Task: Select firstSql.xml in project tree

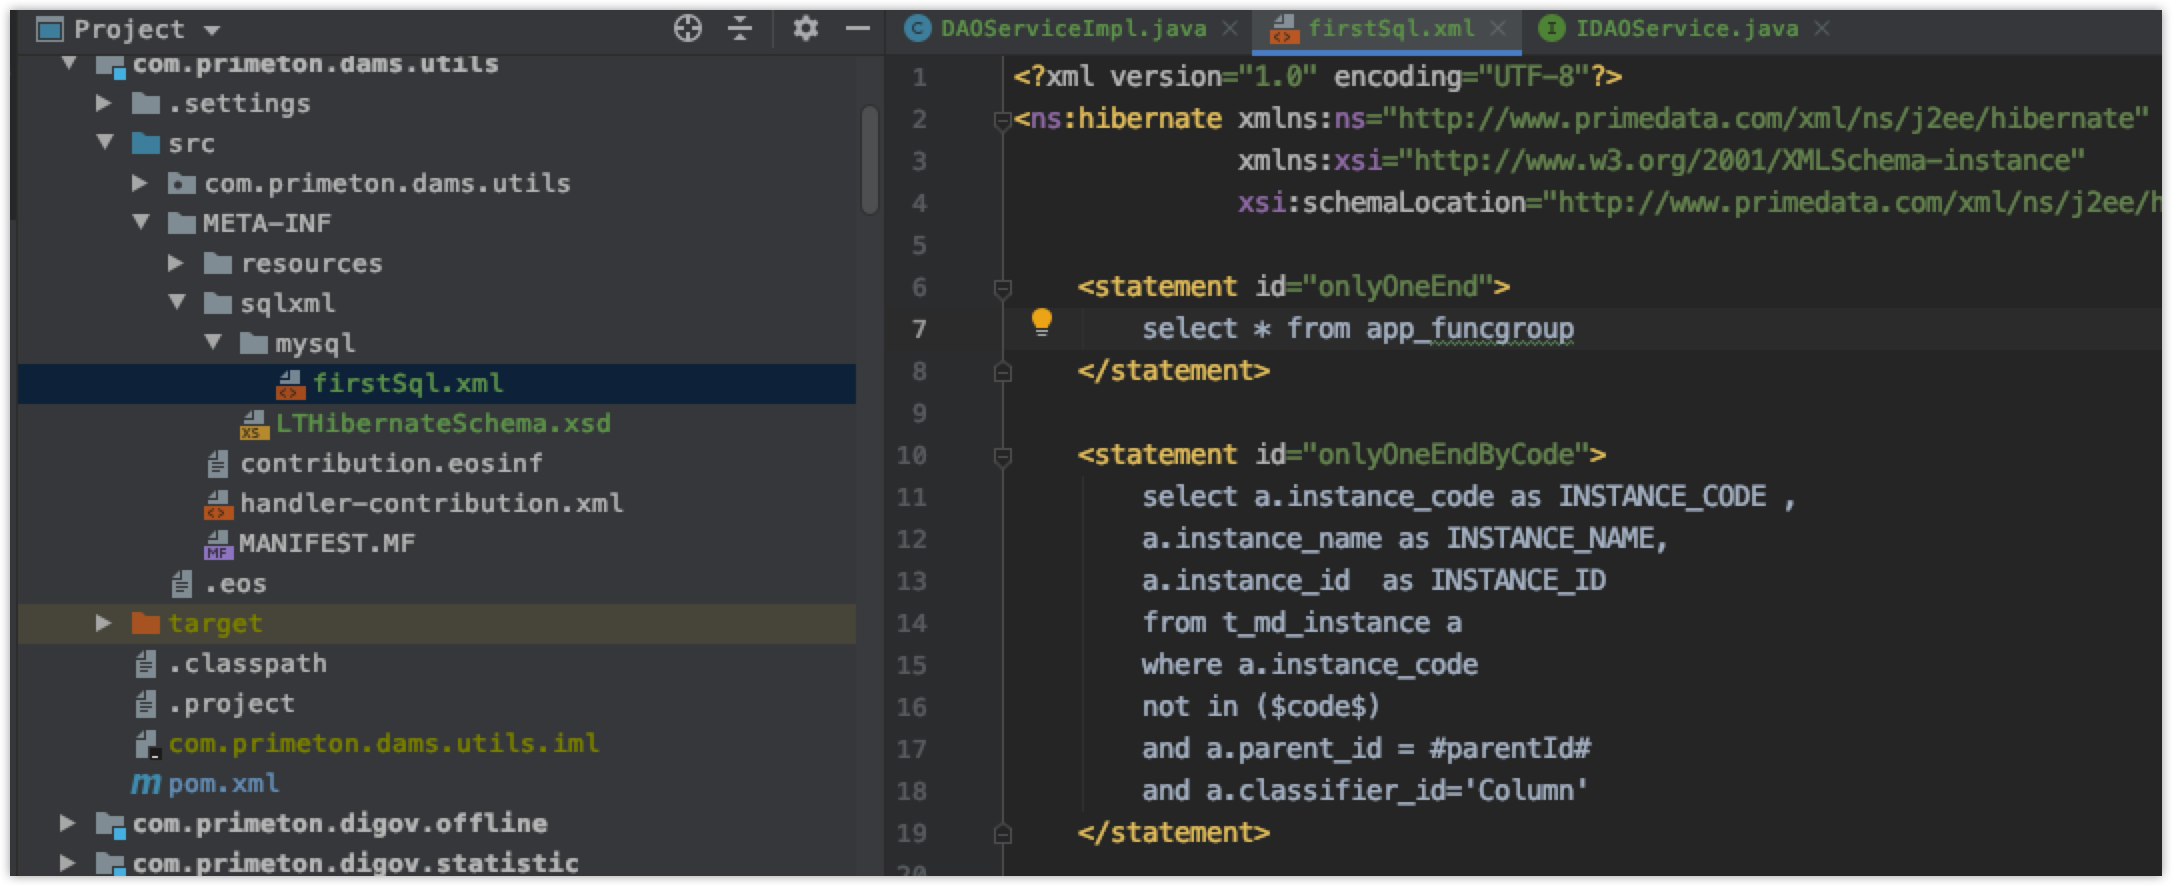Action: click(x=436, y=383)
